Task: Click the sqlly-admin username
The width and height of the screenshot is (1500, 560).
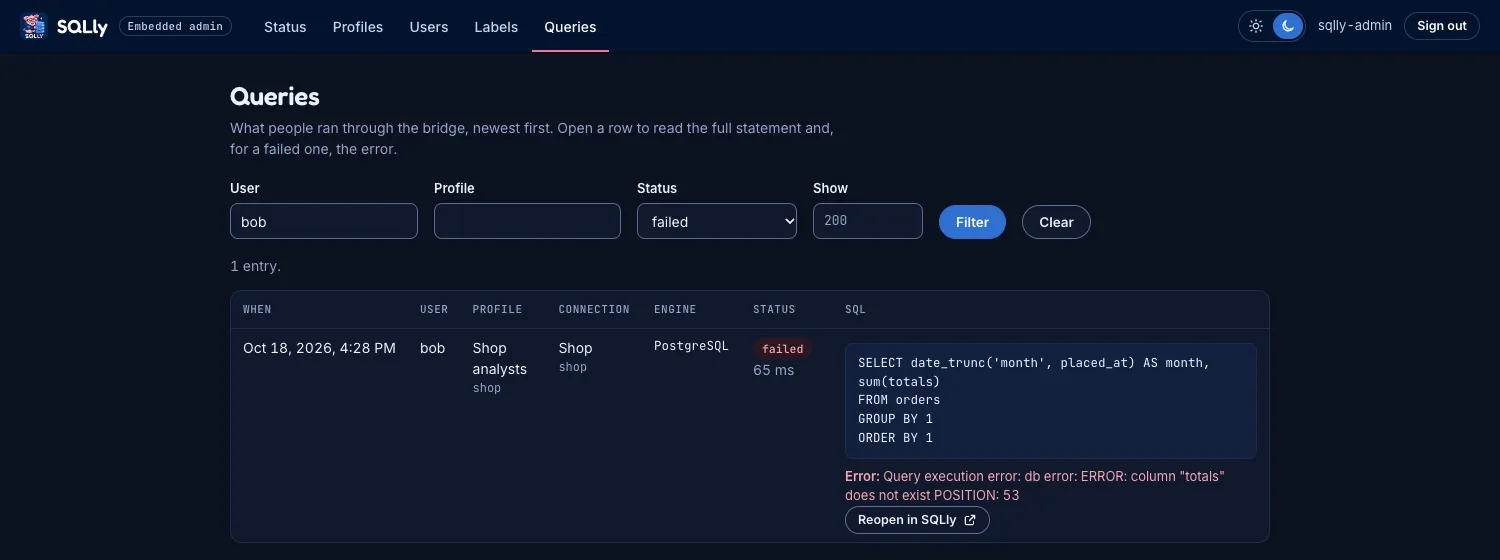Action: click(x=1355, y=25)
